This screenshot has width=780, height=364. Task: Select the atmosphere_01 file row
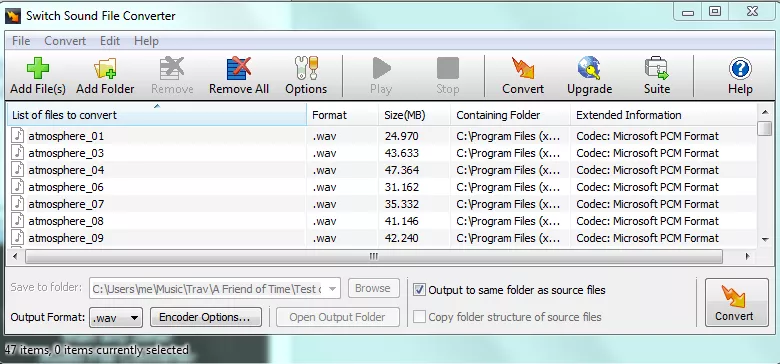tap(382, 136)
